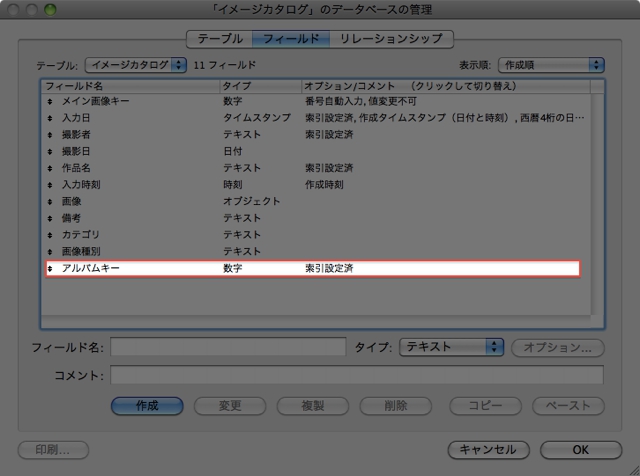The height and width of the screenshot is (476, 640).
Task: Click the 作成時刻 option text of 入力時刻
Action: (324, 185)
